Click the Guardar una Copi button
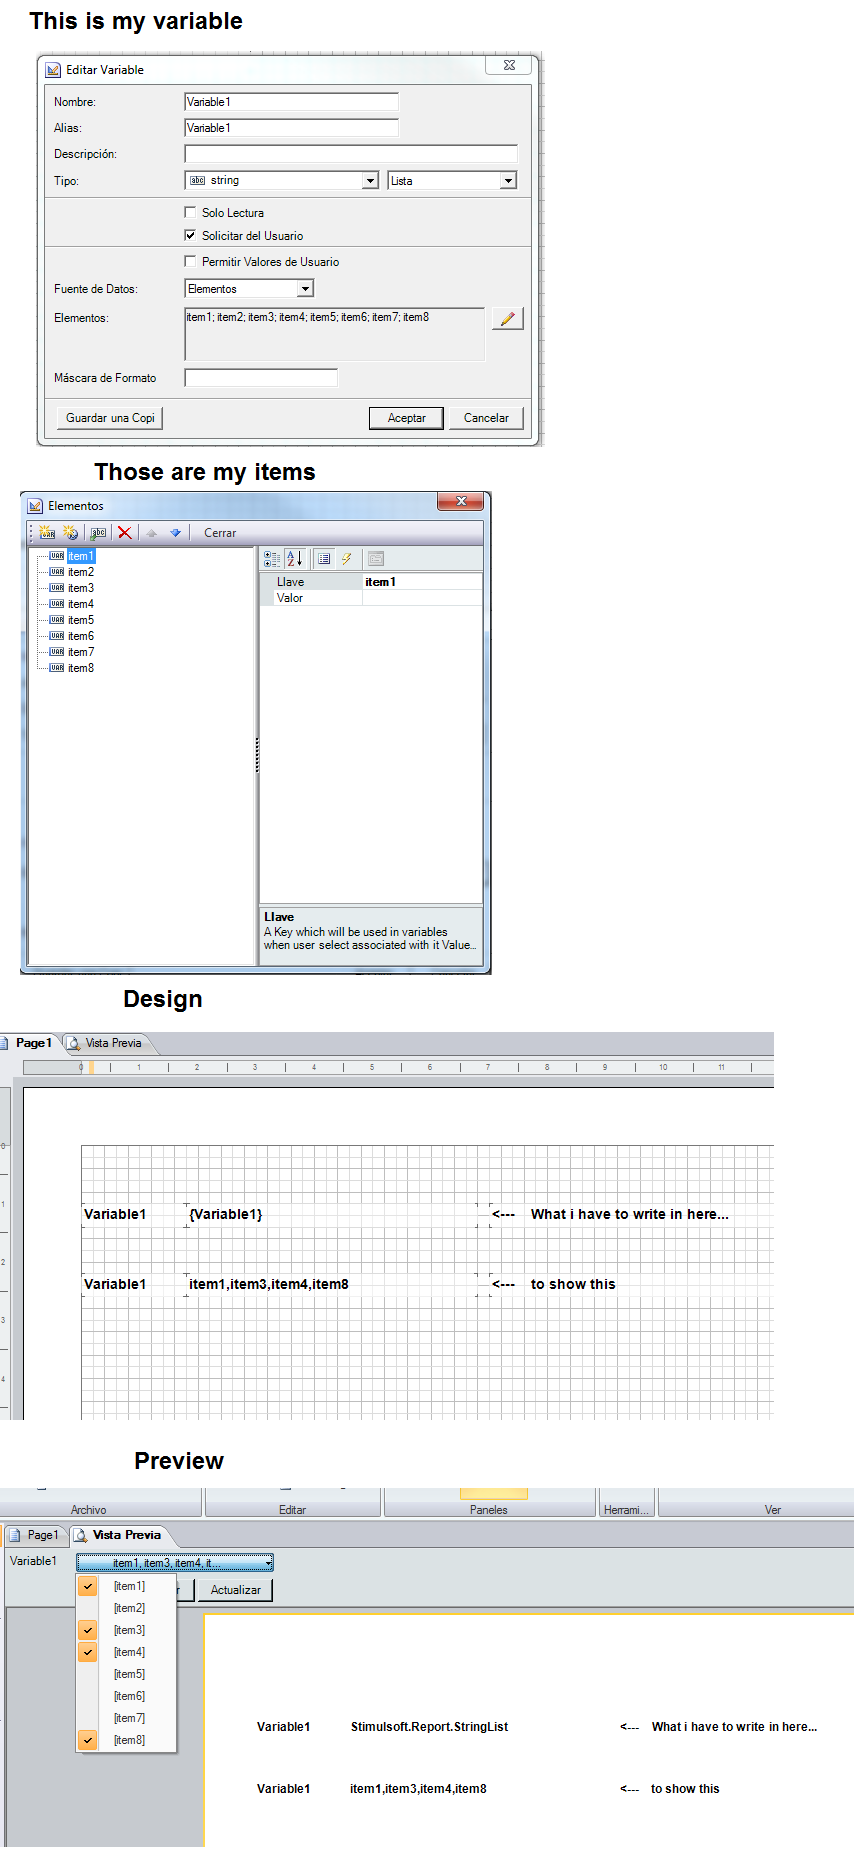This screenshot has height=1870, width=864. pos(110,418)
